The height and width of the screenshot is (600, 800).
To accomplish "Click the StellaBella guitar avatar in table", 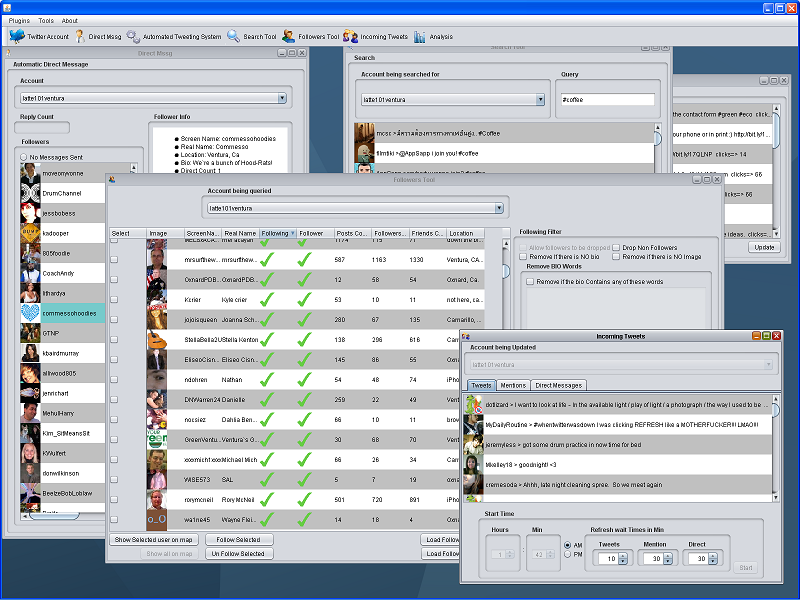I will pyautogui.click(x=157, y=340).
